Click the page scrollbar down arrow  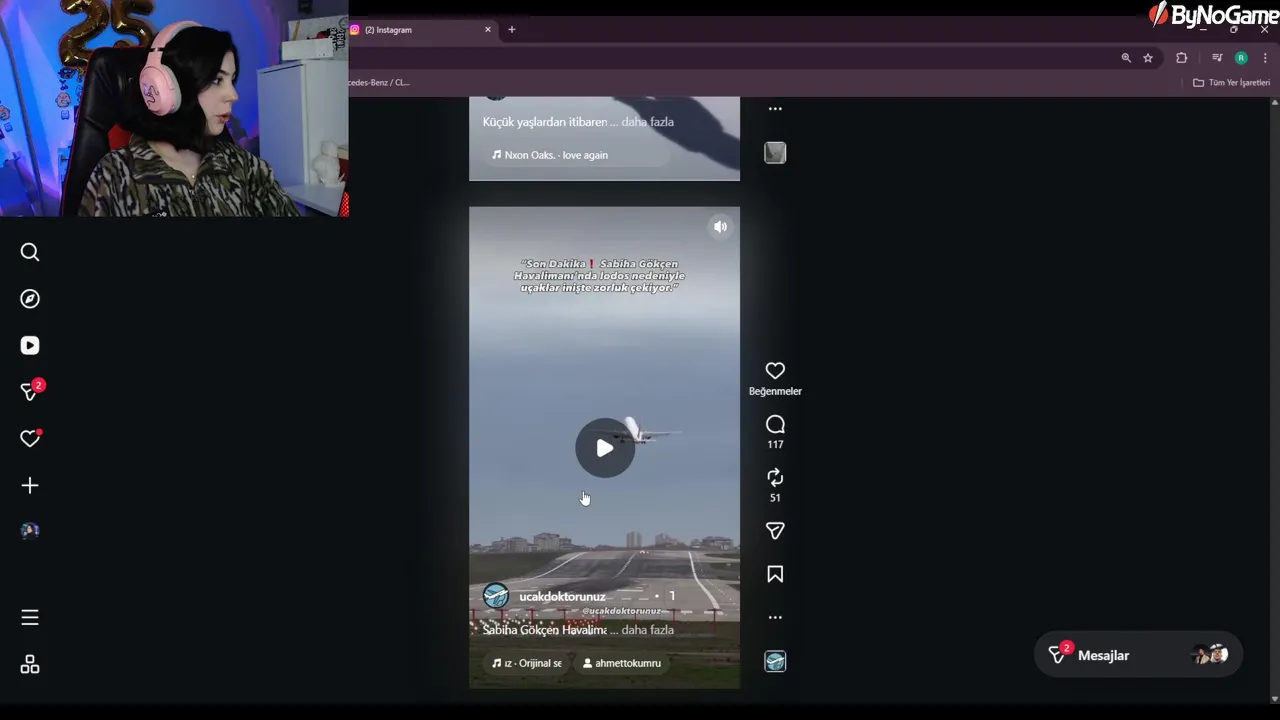tap(1274, 698)
